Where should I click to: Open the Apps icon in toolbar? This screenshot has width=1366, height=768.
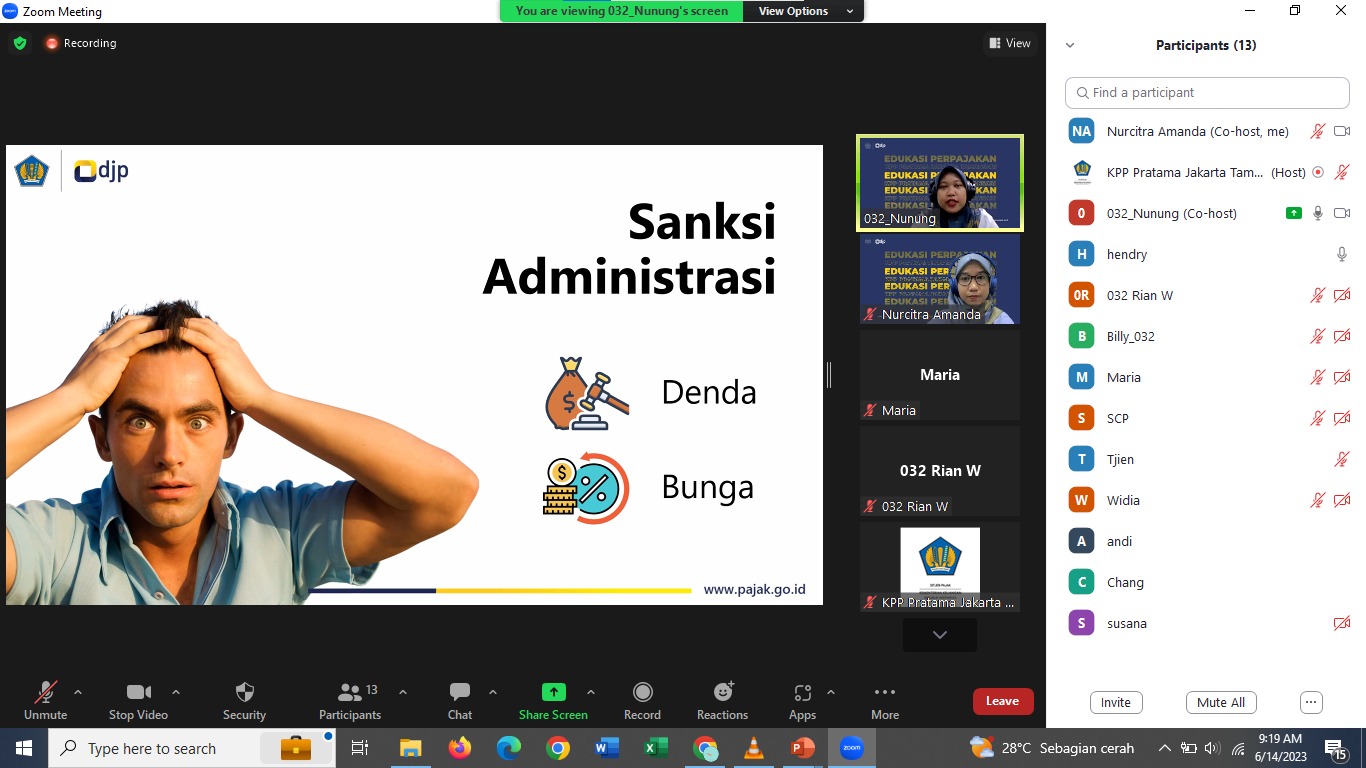[802, 693]
